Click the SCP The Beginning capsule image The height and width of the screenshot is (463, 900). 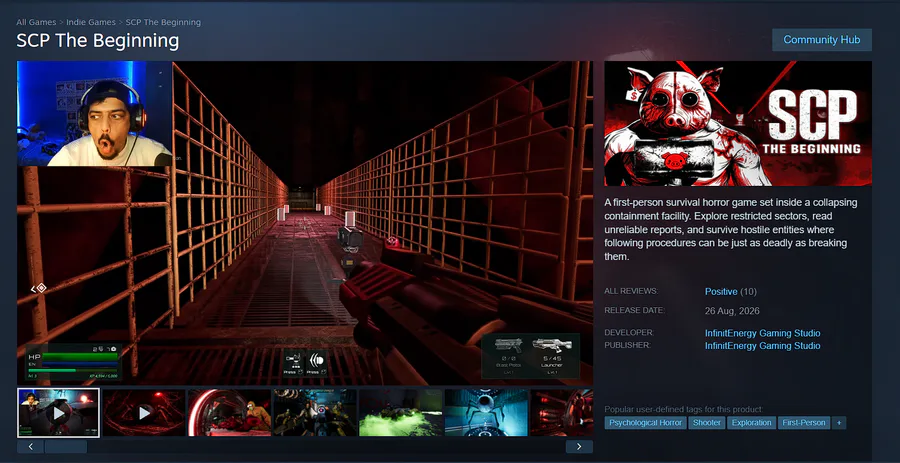click(x=738, y=123)
